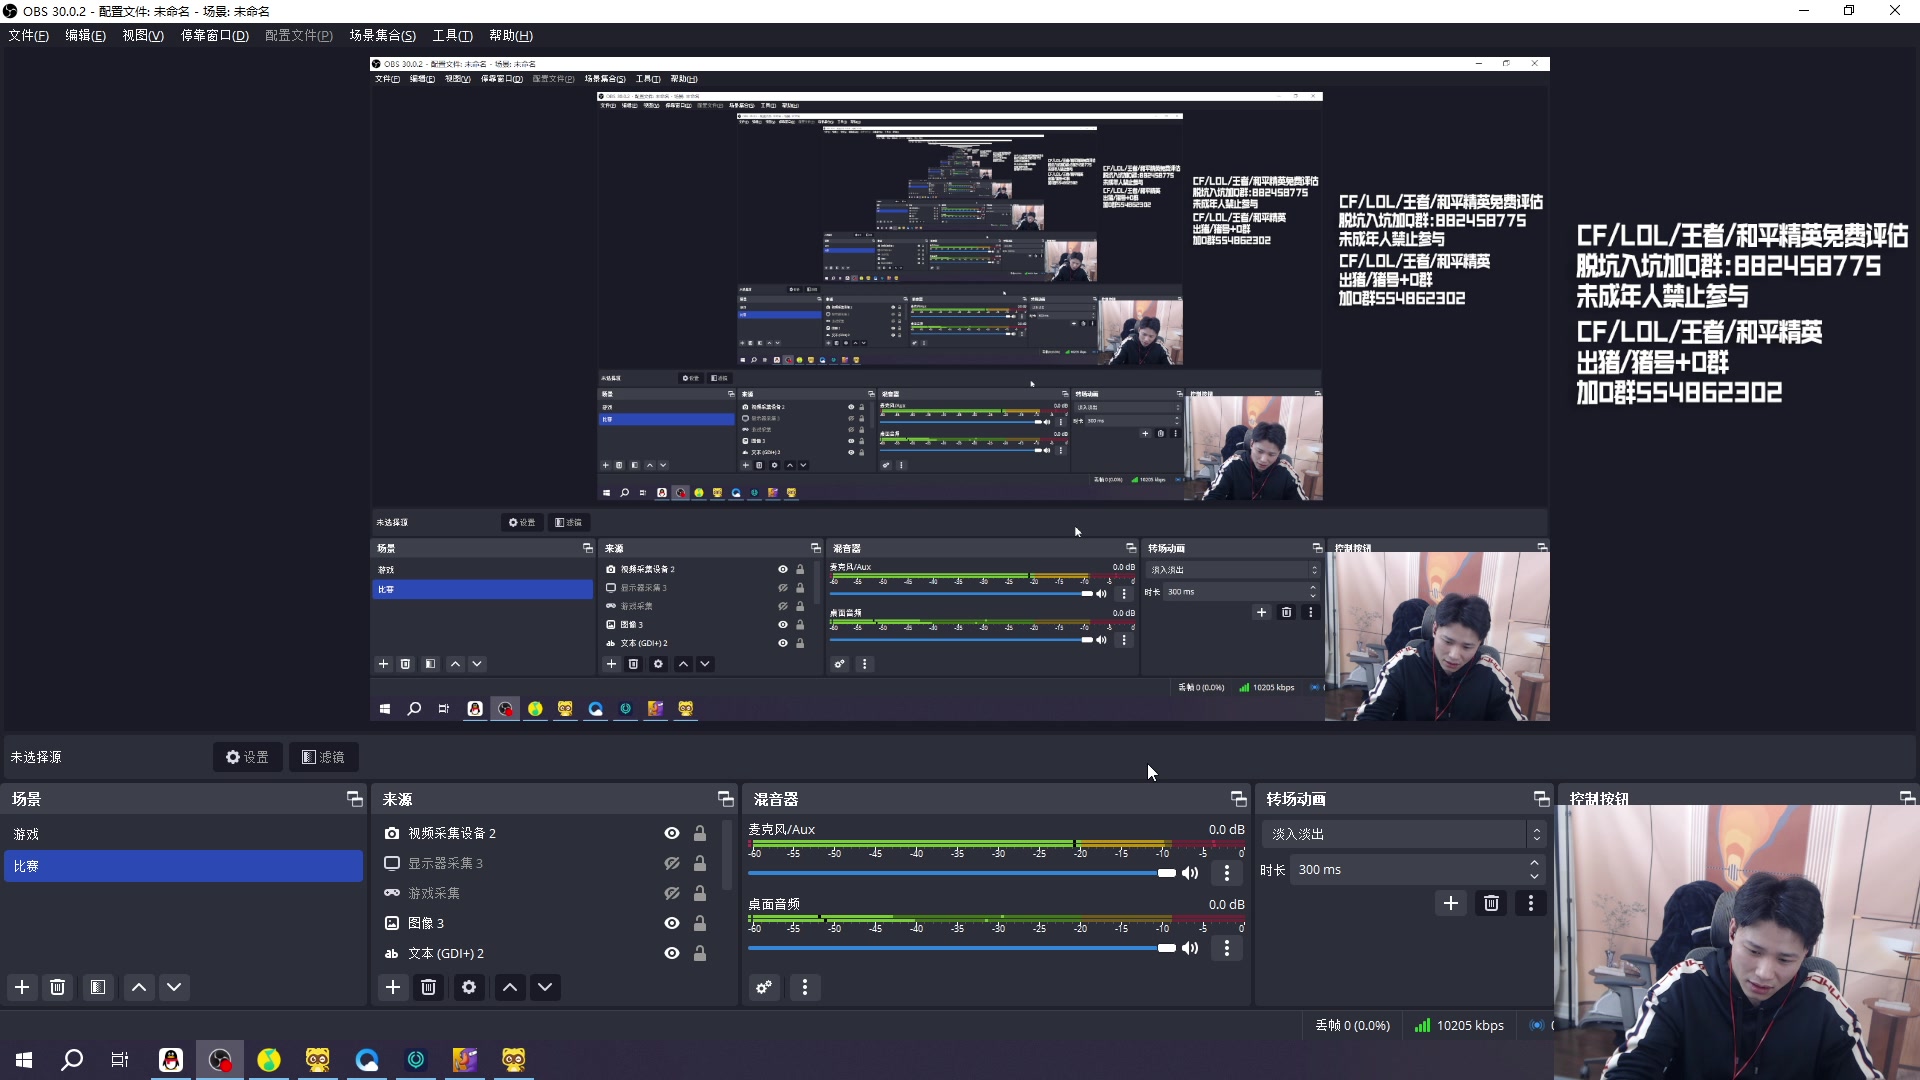Image resolution: width=1920 pixels, height=1080 pixels.
Task: Open transition properties three-dot menu
Action: 1531,903
